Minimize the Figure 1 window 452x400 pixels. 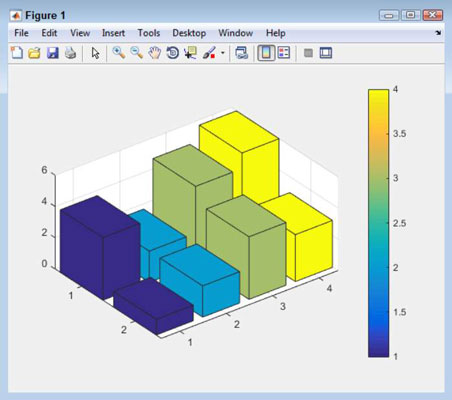click(389, 15)
